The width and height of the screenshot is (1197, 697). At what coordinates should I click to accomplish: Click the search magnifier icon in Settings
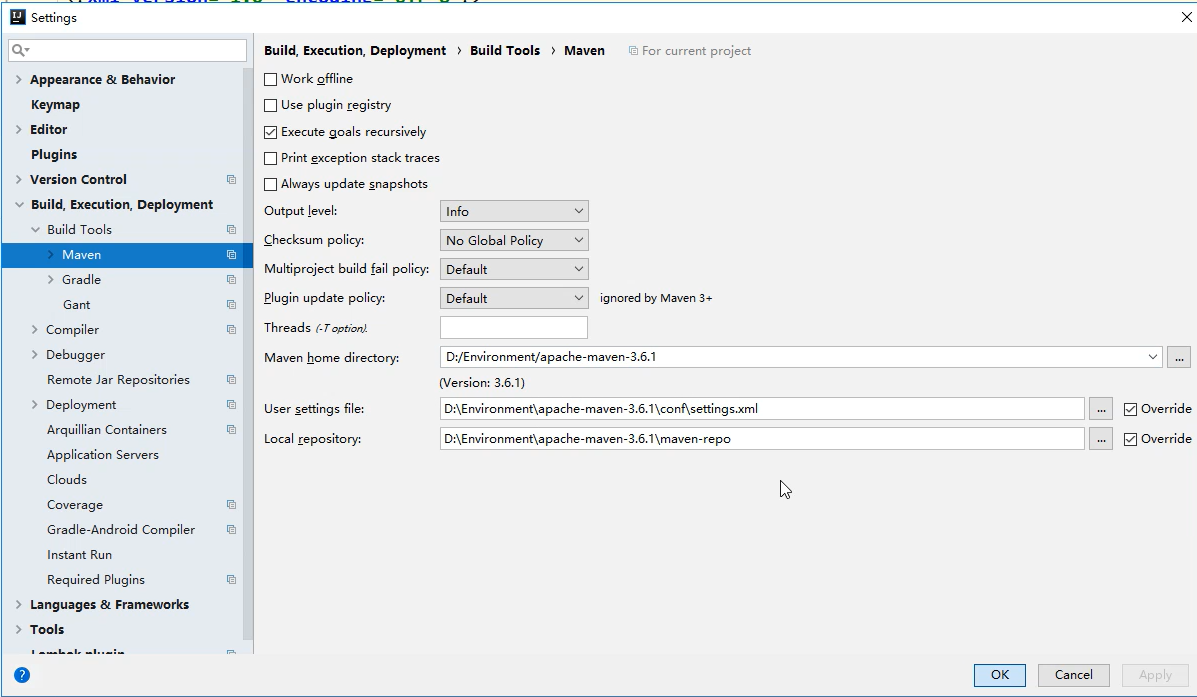(x=20, y=50)
